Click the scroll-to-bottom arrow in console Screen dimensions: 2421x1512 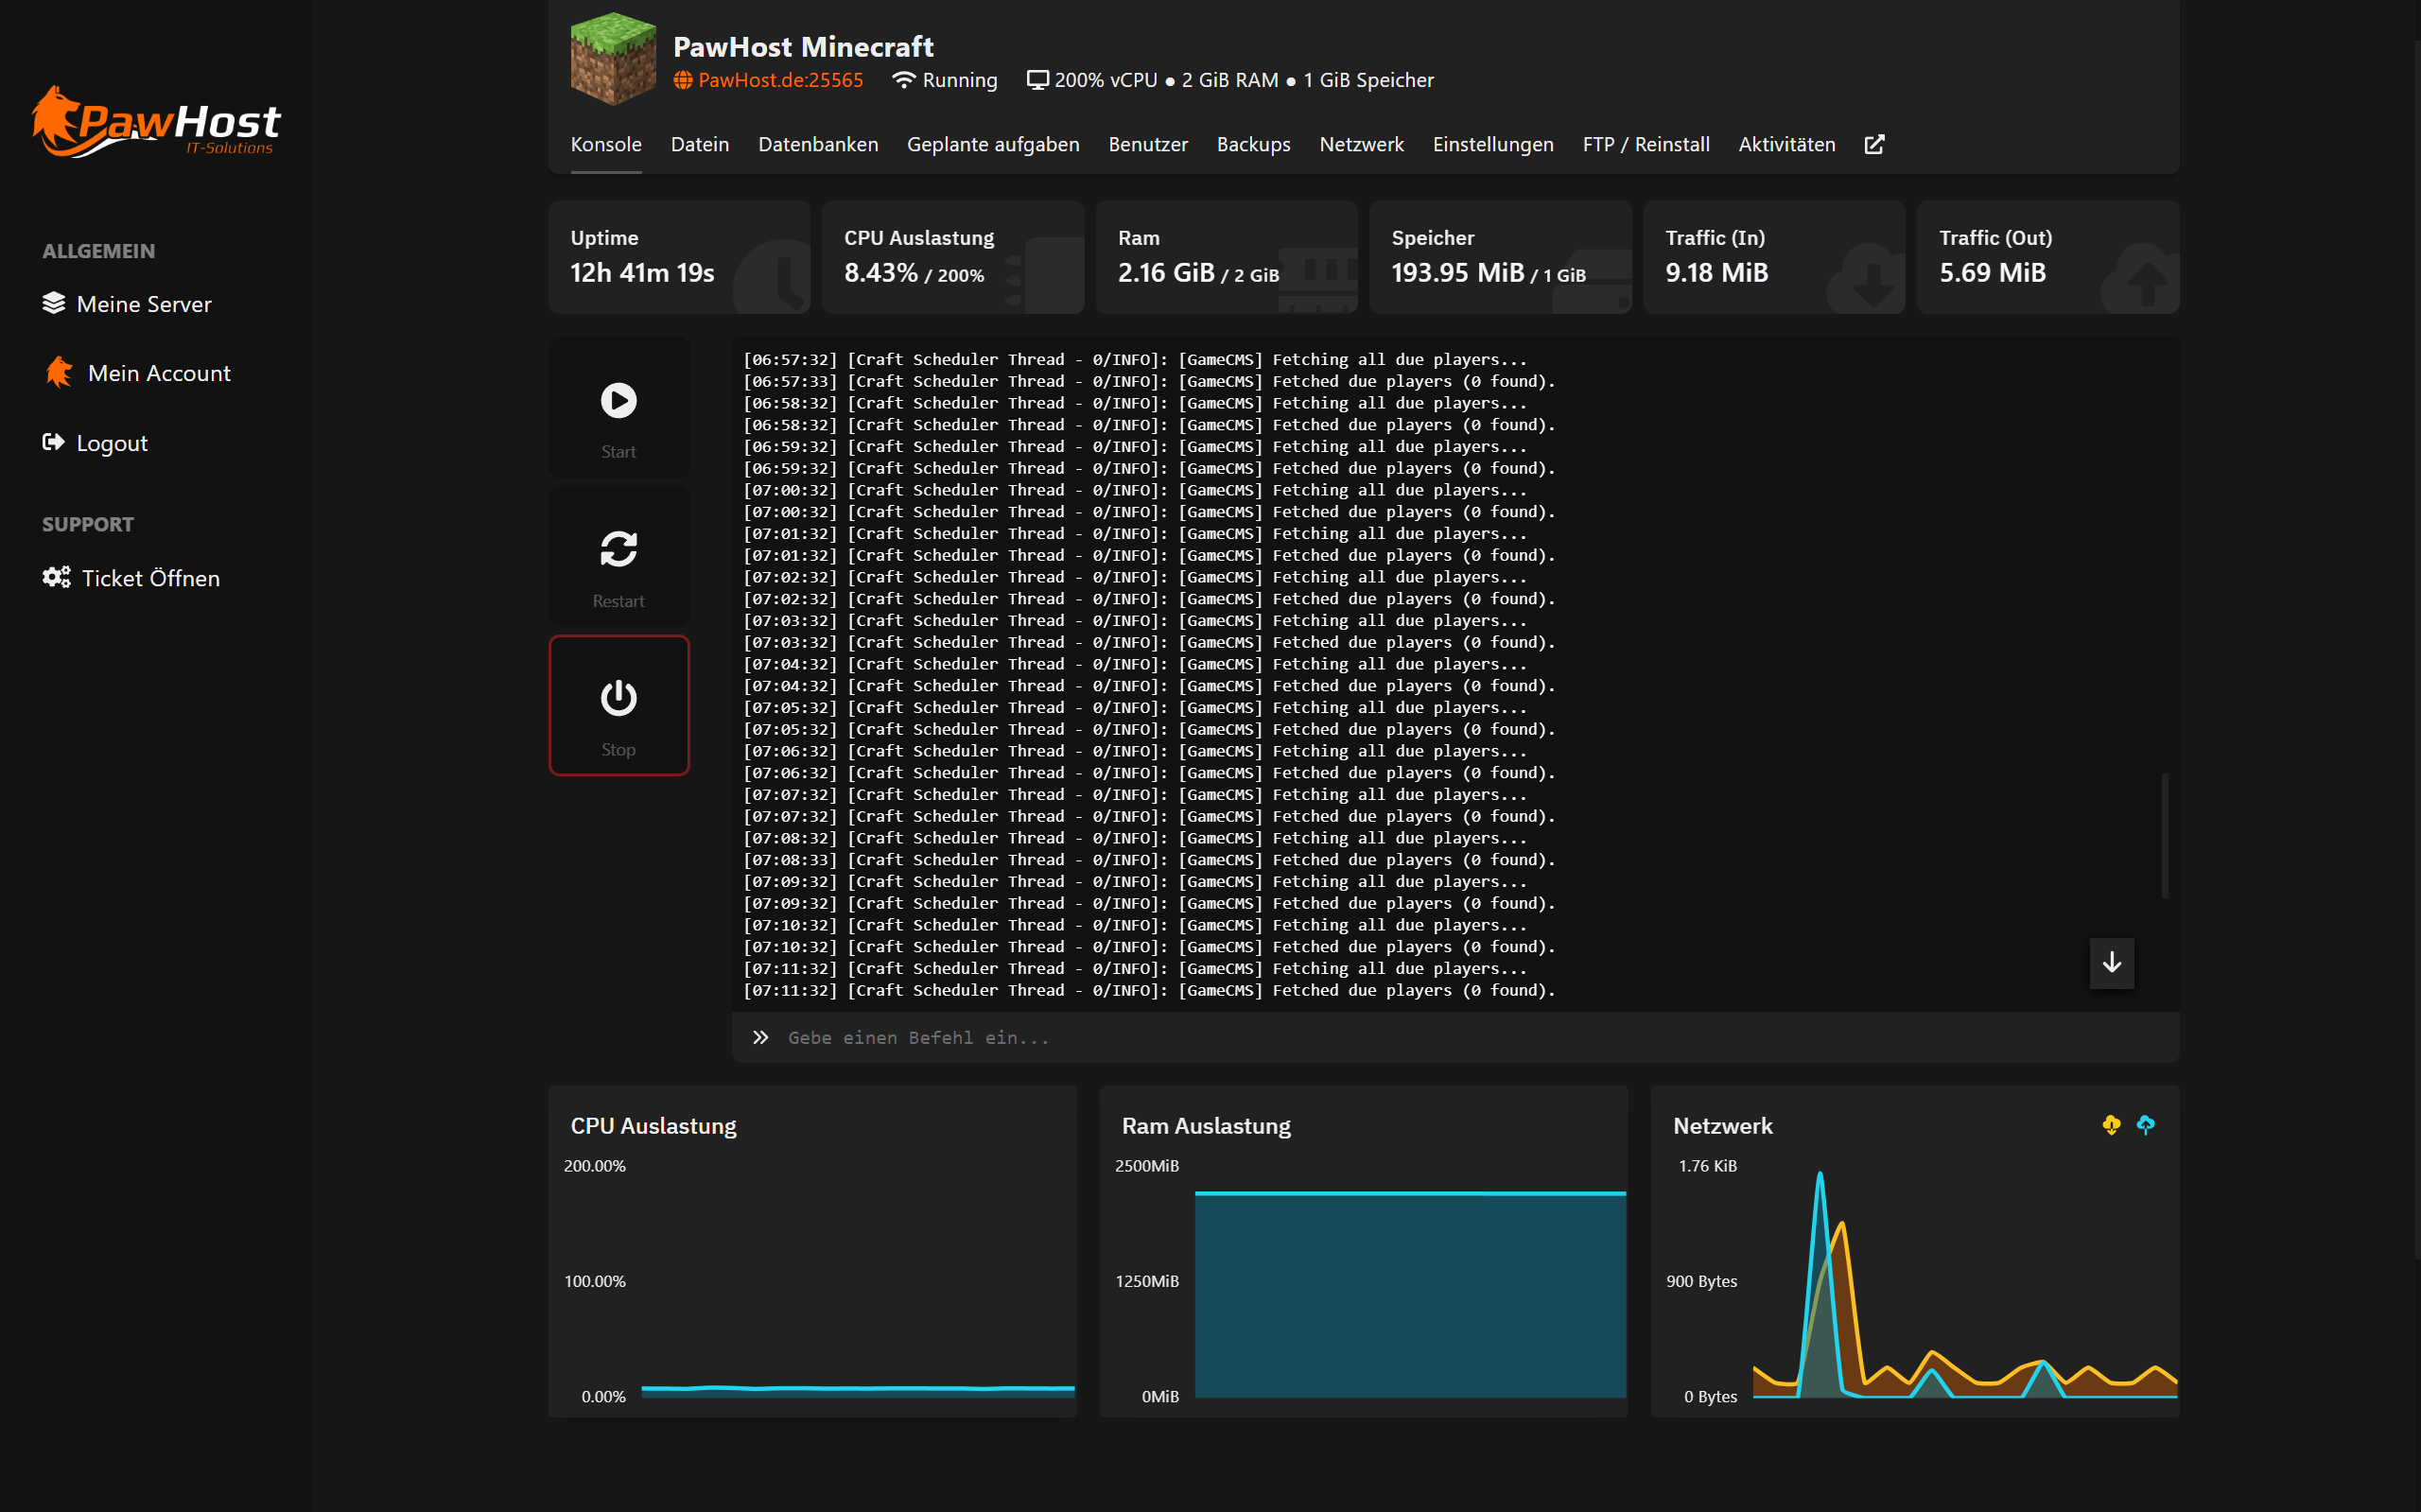click(x=2111, y=962)
